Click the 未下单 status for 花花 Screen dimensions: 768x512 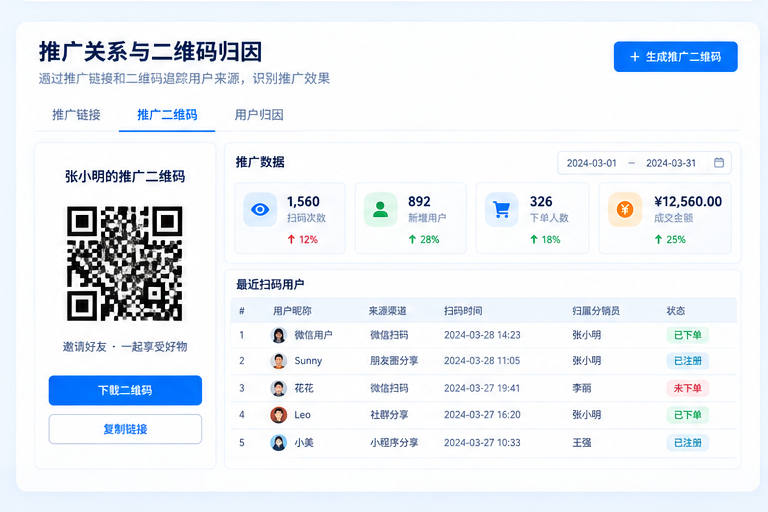[x=688, y=389]
